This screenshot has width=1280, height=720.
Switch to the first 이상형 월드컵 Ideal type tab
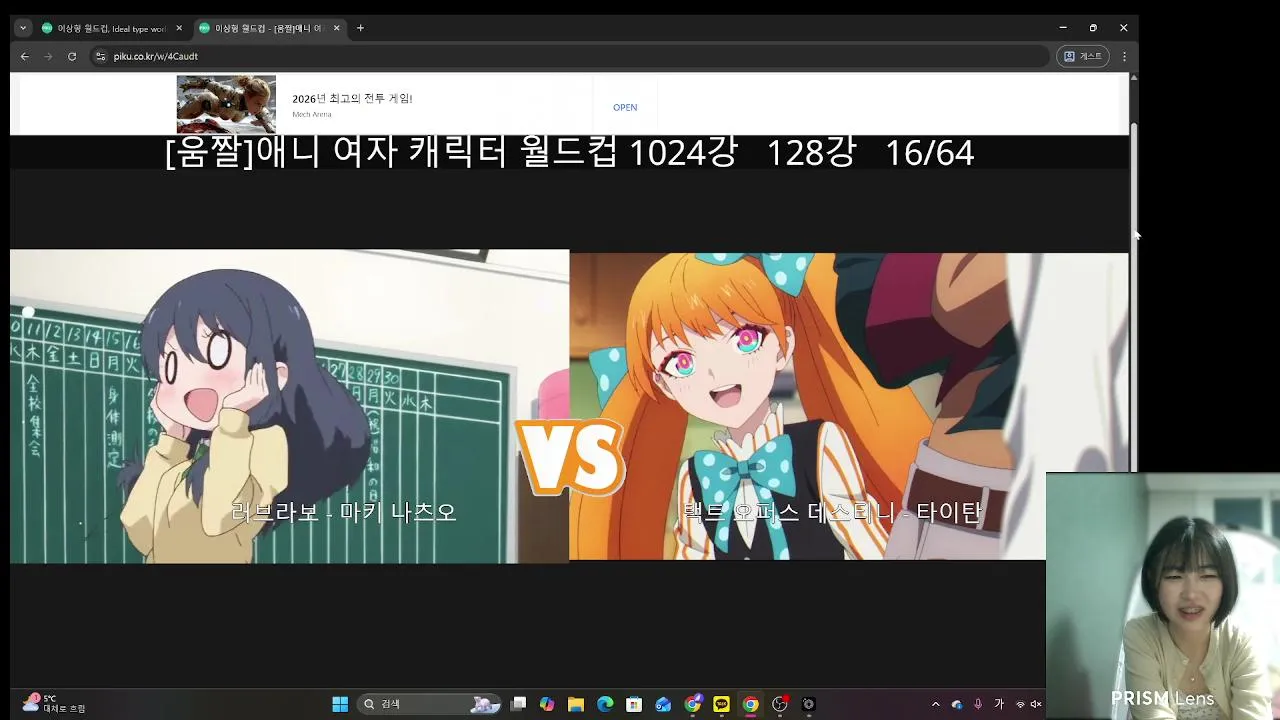coord(110,28)
